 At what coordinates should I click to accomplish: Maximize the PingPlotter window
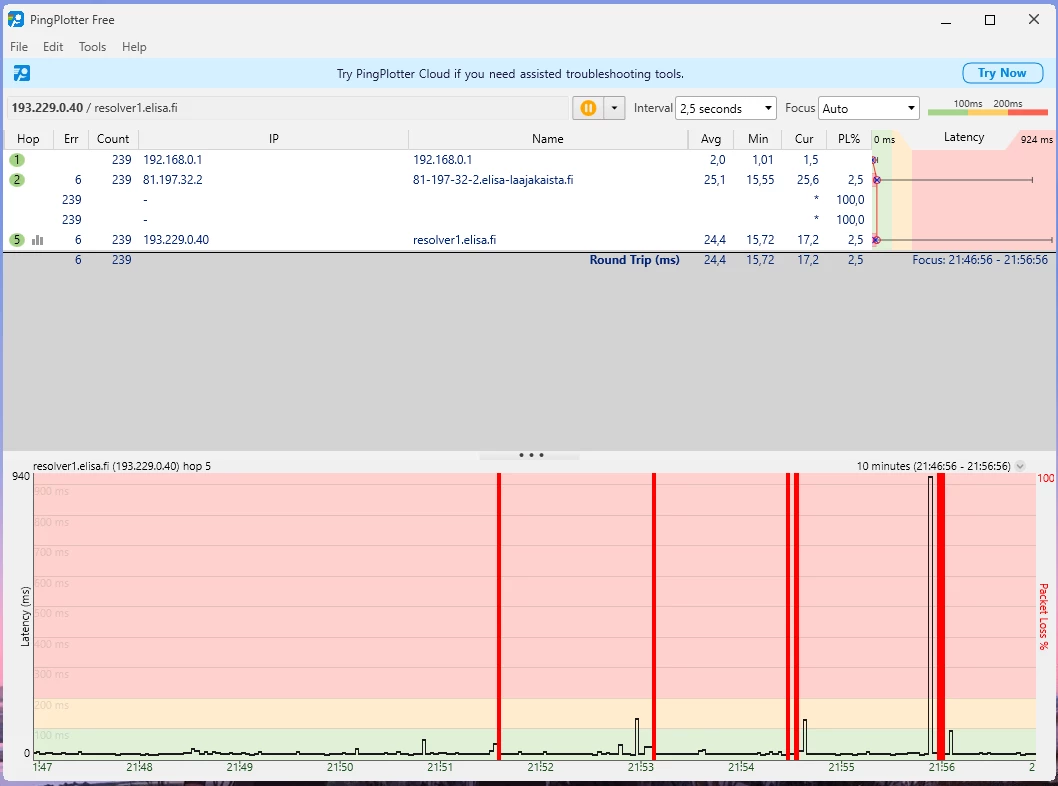[990, 20]
